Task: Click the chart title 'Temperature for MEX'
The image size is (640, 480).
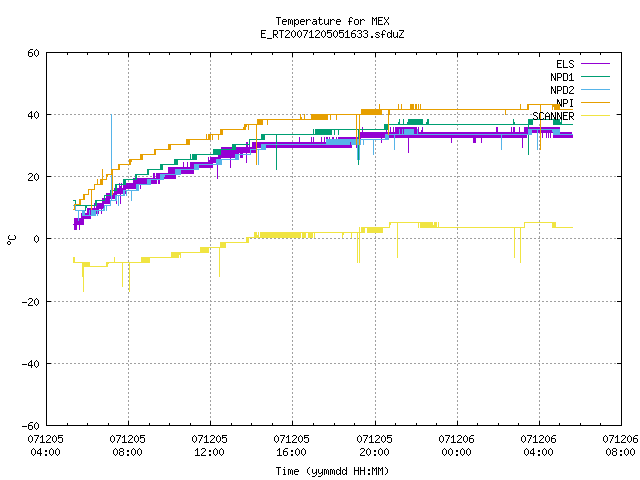Action: (x=332, y=21)
